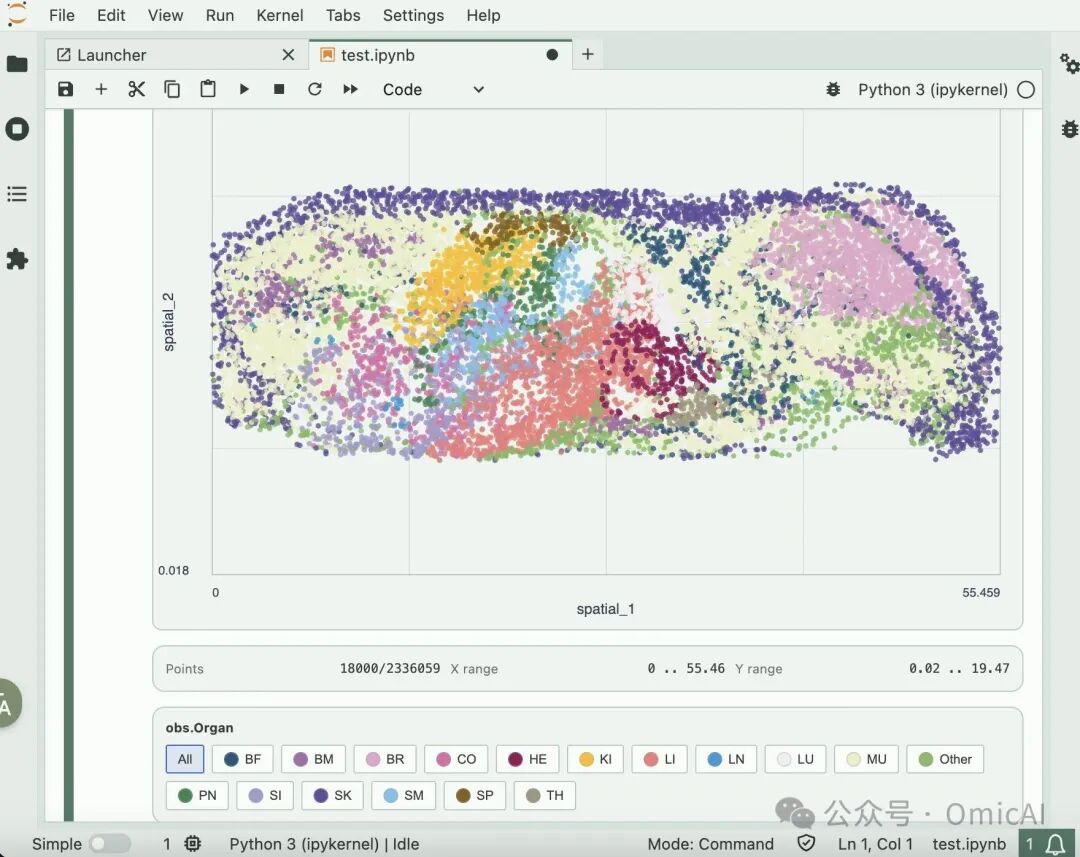Click the kernel status circle indicator
The height and width of the screenshot is (857, 1080).
(1026, 90)
